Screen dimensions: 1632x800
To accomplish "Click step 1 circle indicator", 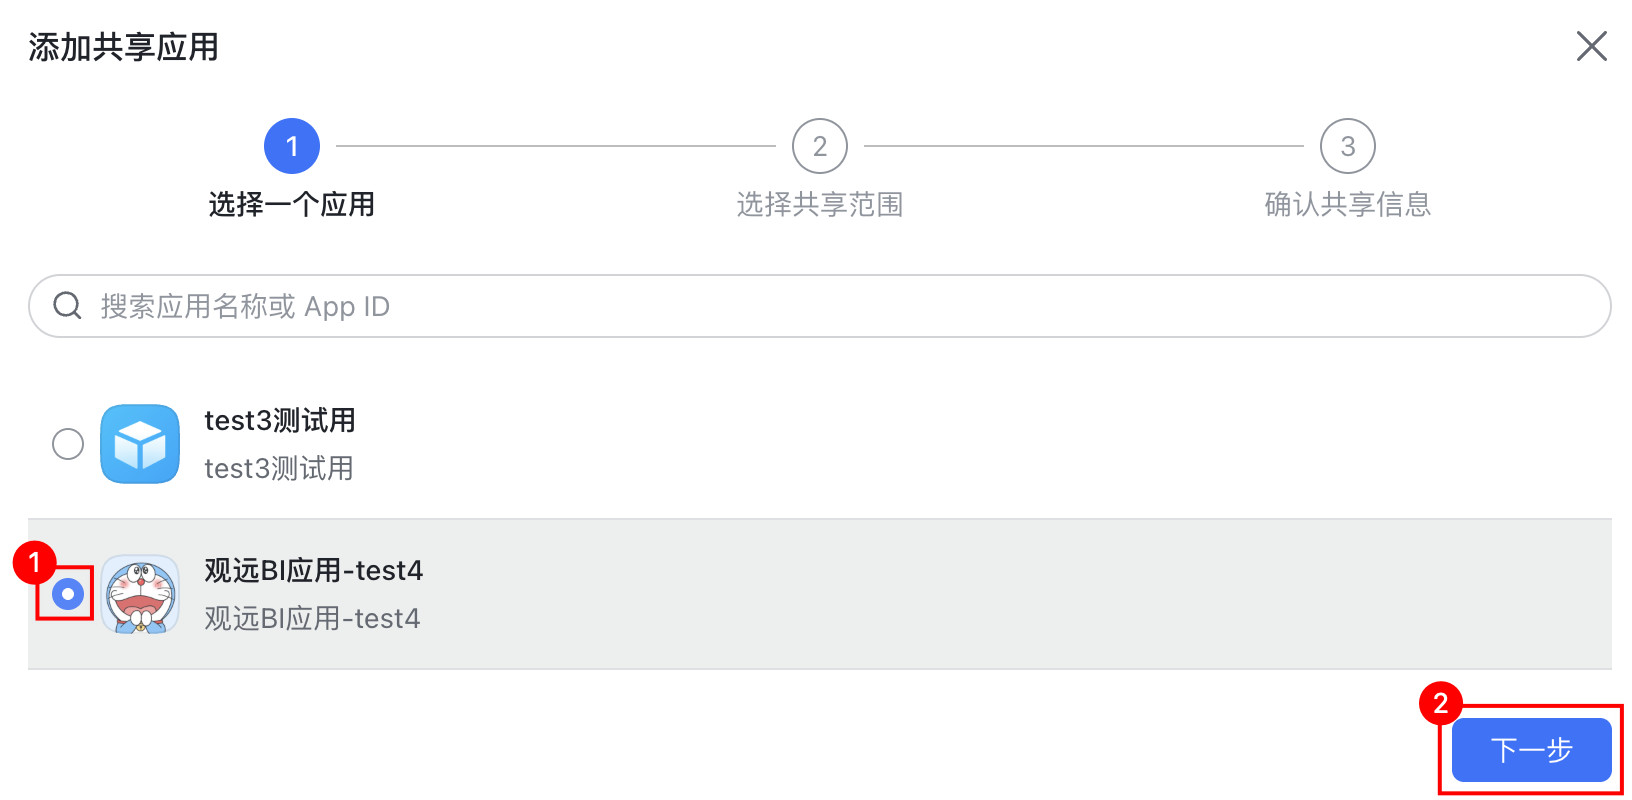I will 292,146.
